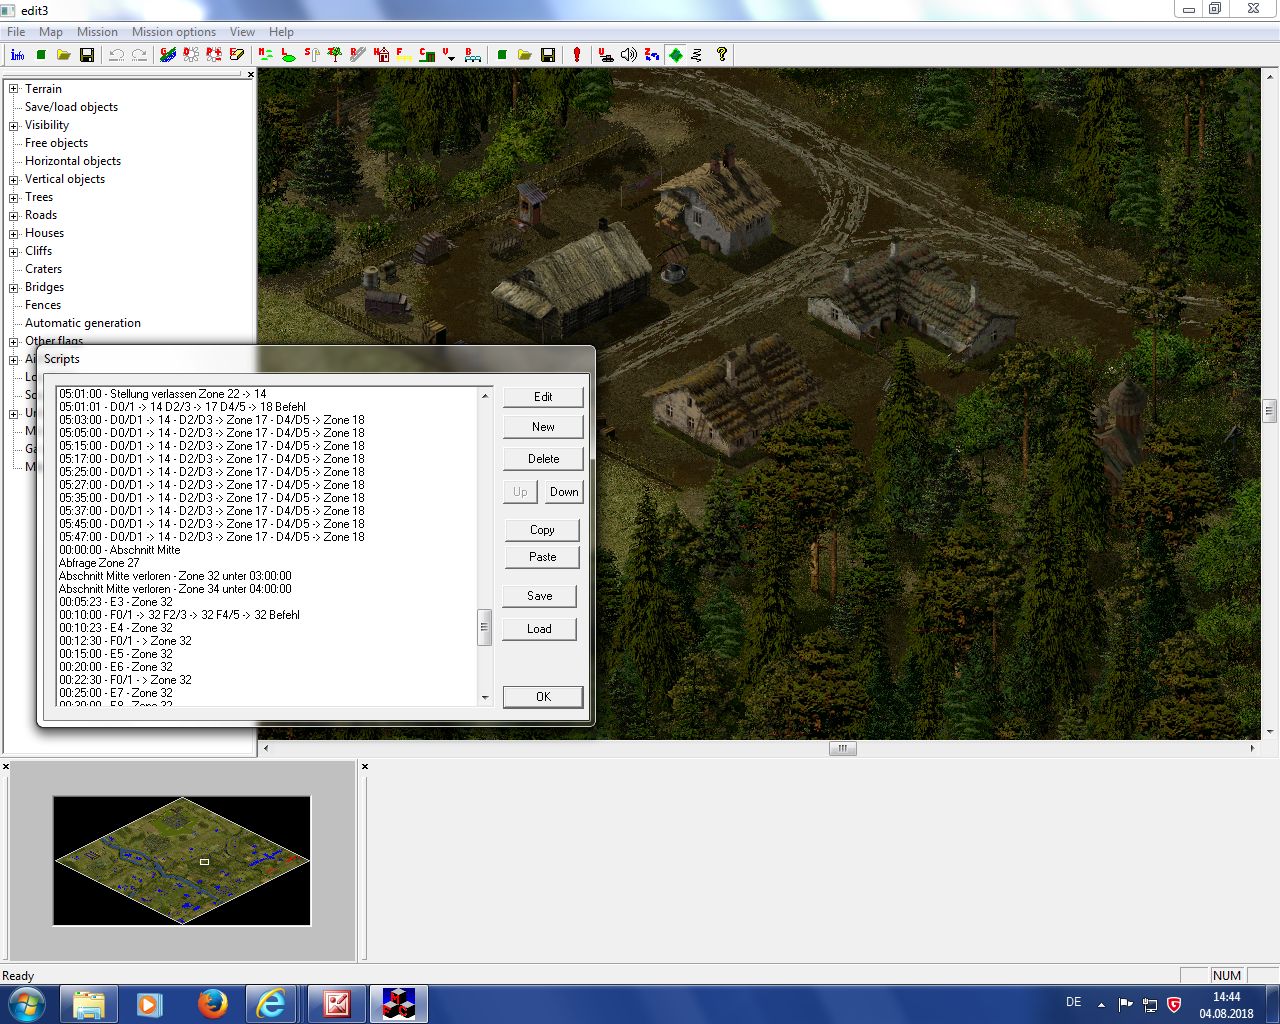Click the scripts squiggle toolbar icon
The width and height of the screenshot is (1280, 1024).
coord(697,55)
